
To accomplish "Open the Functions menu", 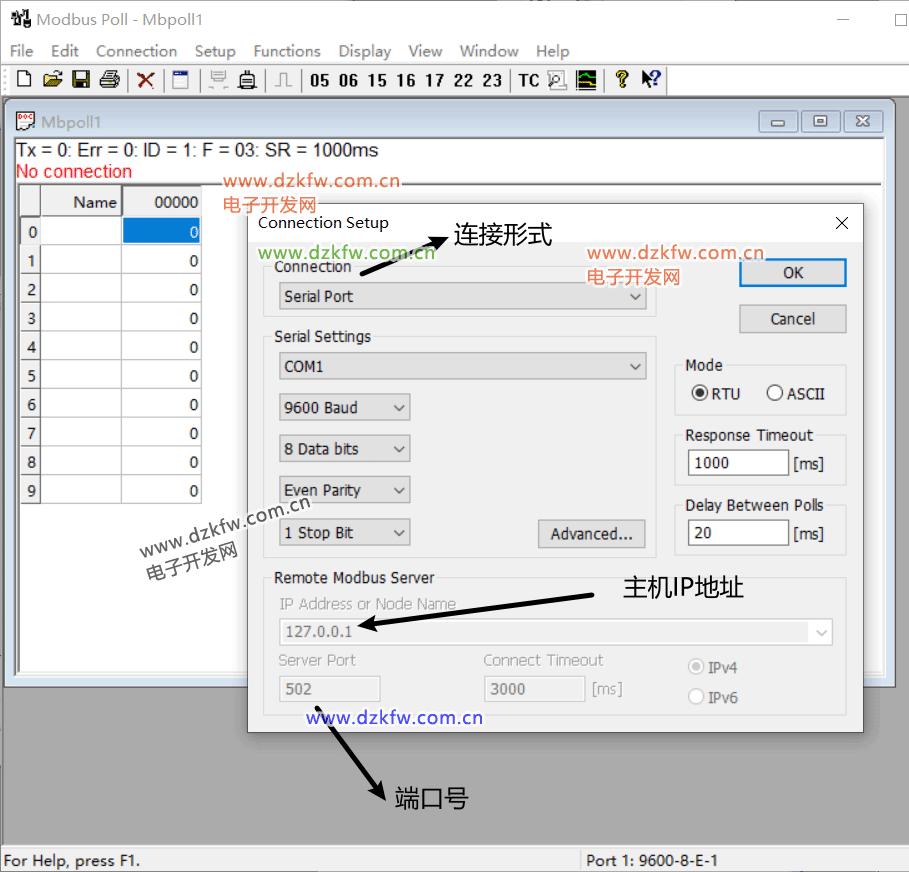I will (x=287, y=51).
